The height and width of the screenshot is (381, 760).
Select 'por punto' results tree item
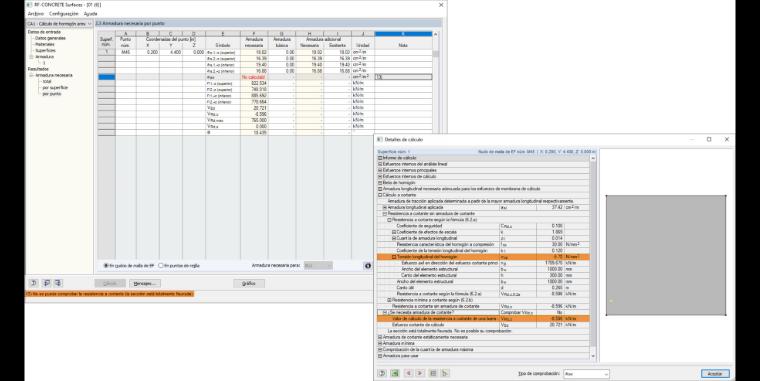click(x=52, y=94)
